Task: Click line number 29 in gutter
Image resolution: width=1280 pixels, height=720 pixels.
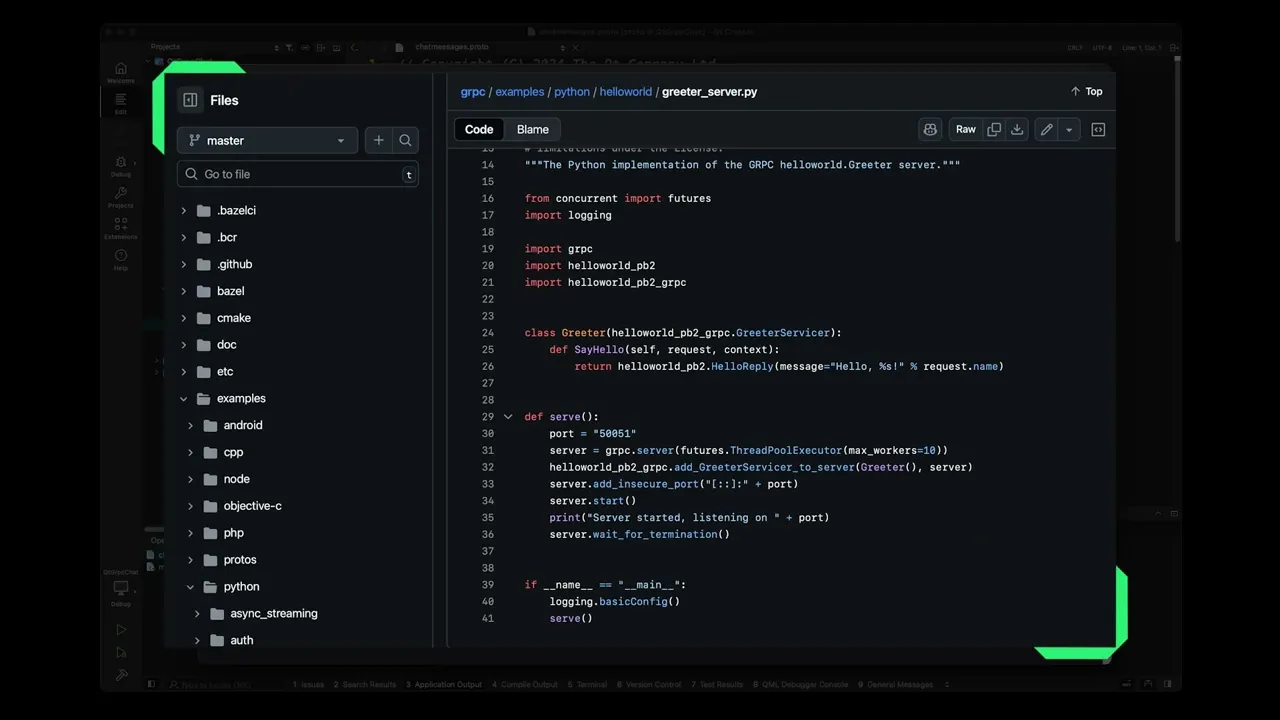Action: tap(488, 417)
